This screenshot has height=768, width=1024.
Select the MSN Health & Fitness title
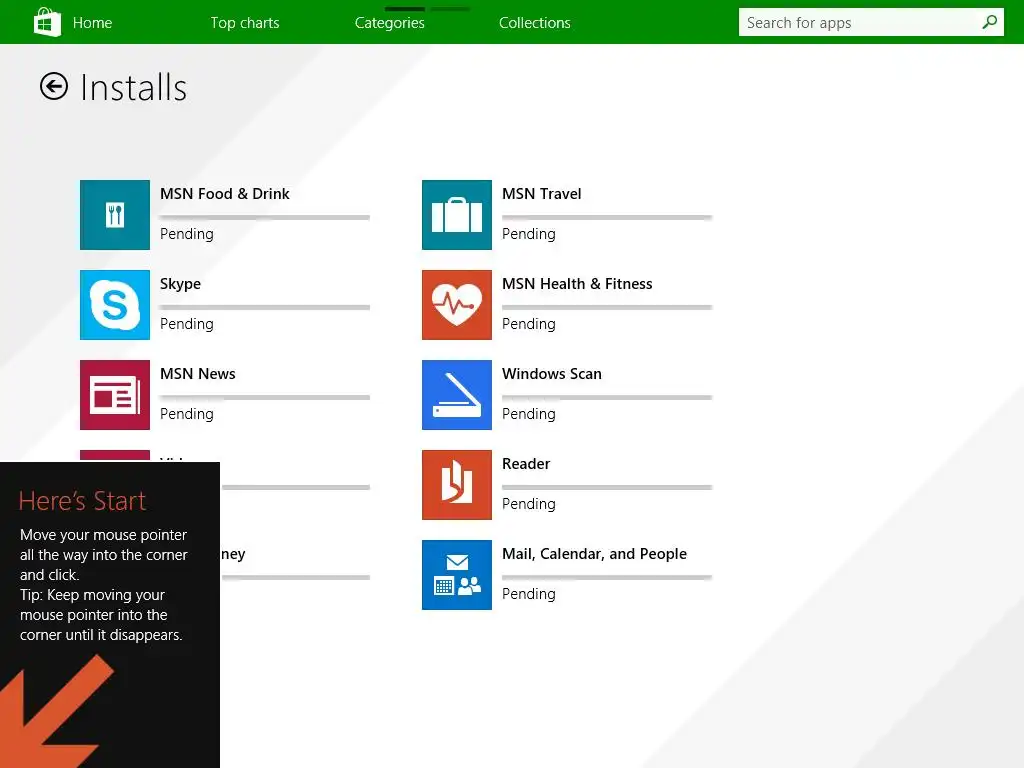577,284
